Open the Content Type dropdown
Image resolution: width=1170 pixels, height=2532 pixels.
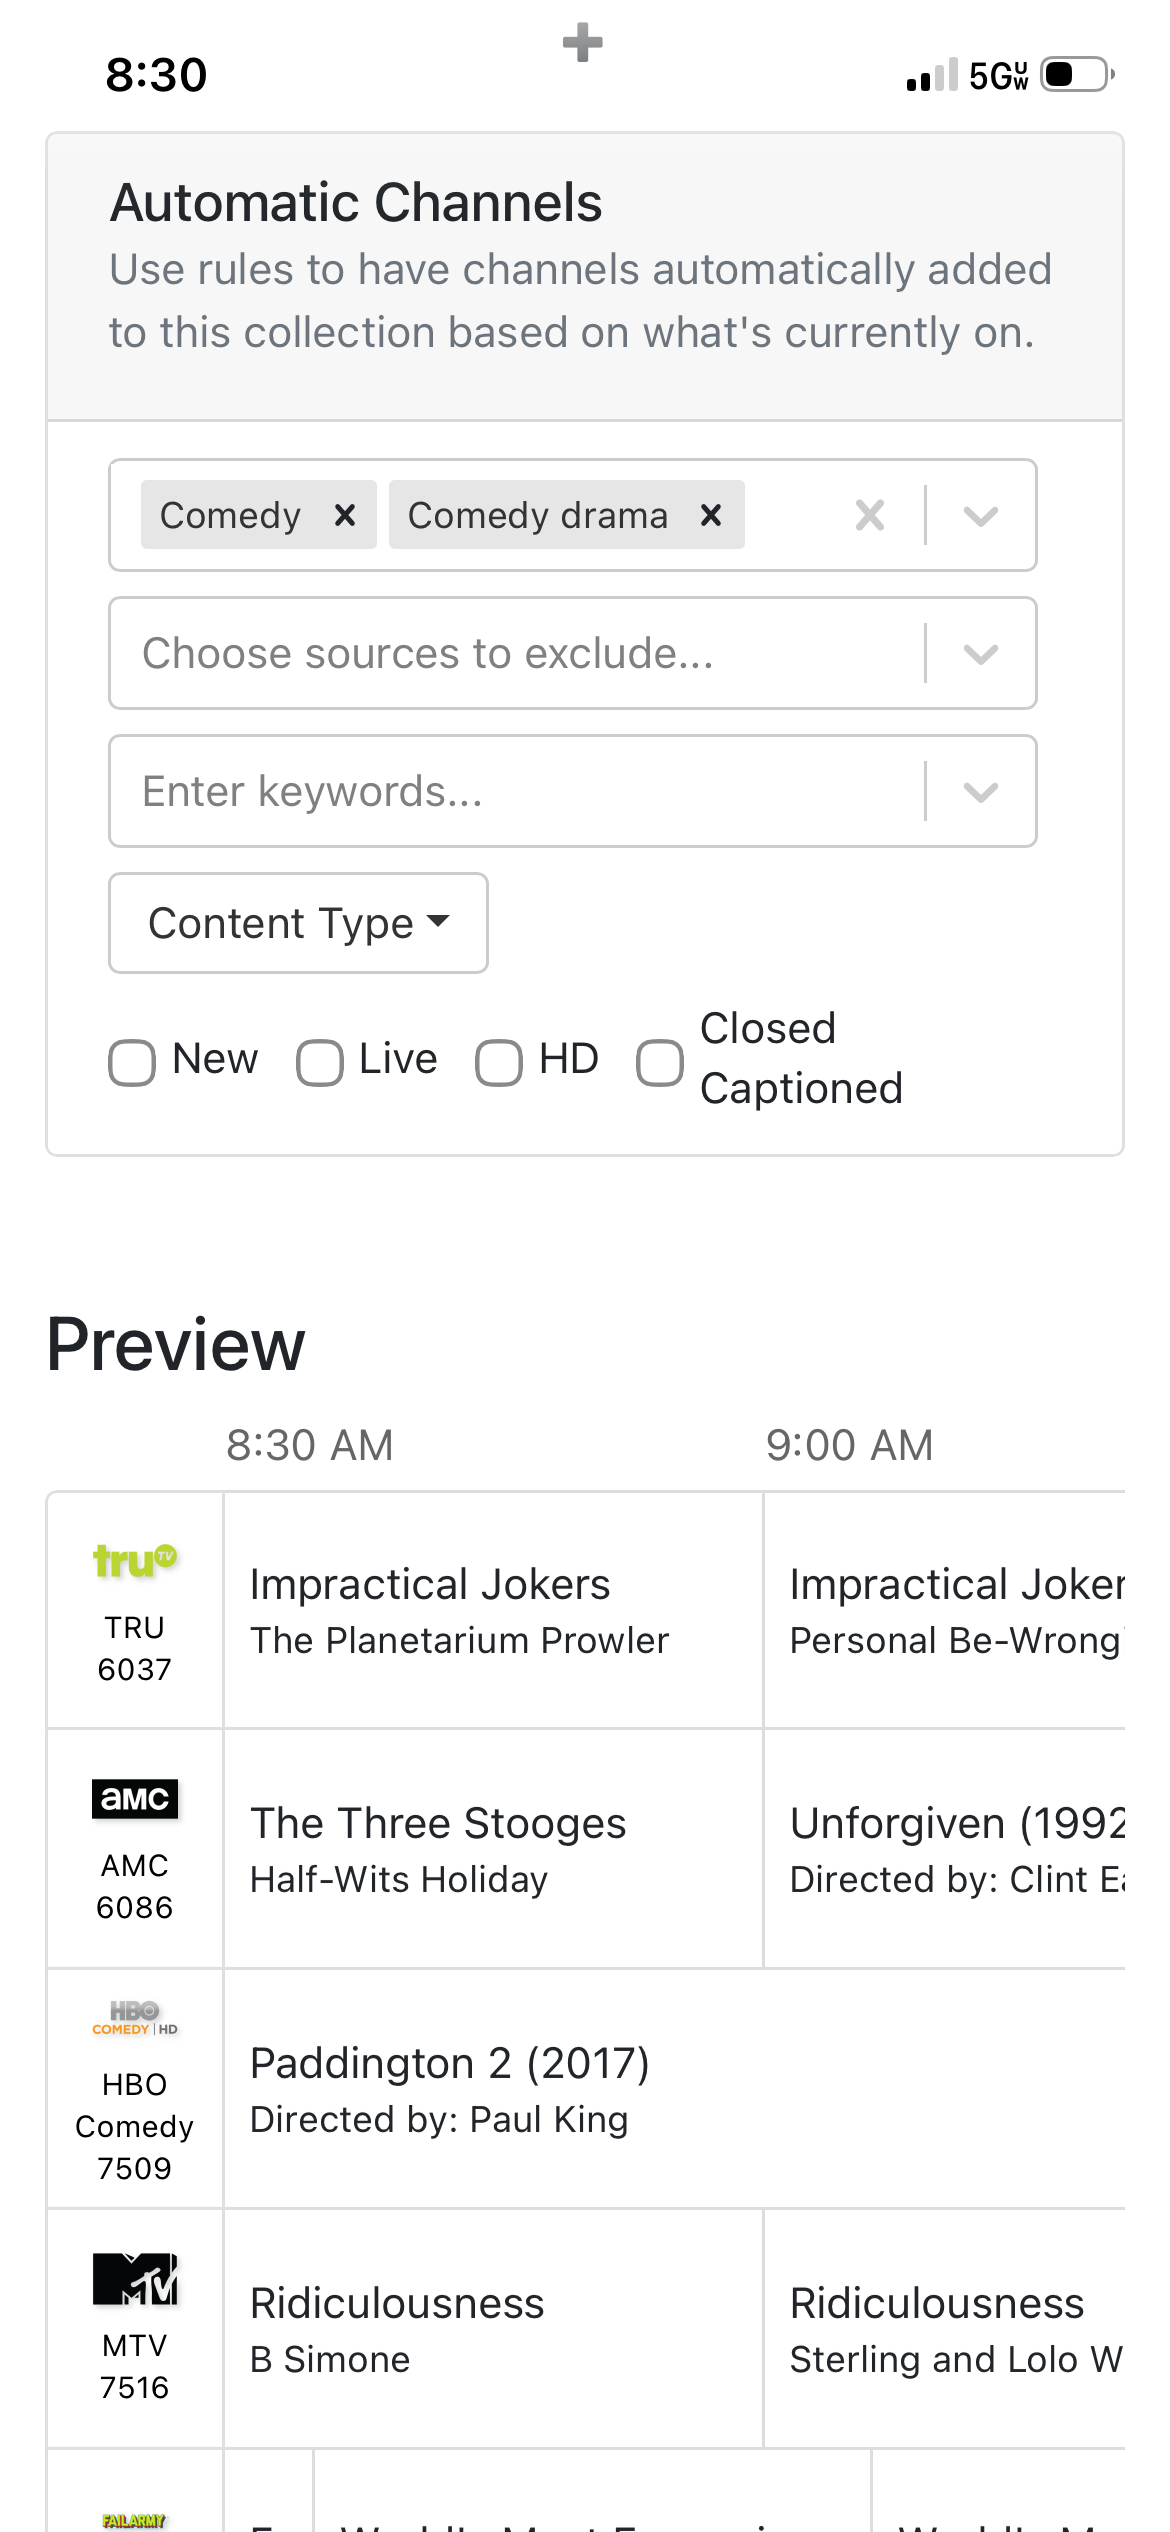(298, 923)
